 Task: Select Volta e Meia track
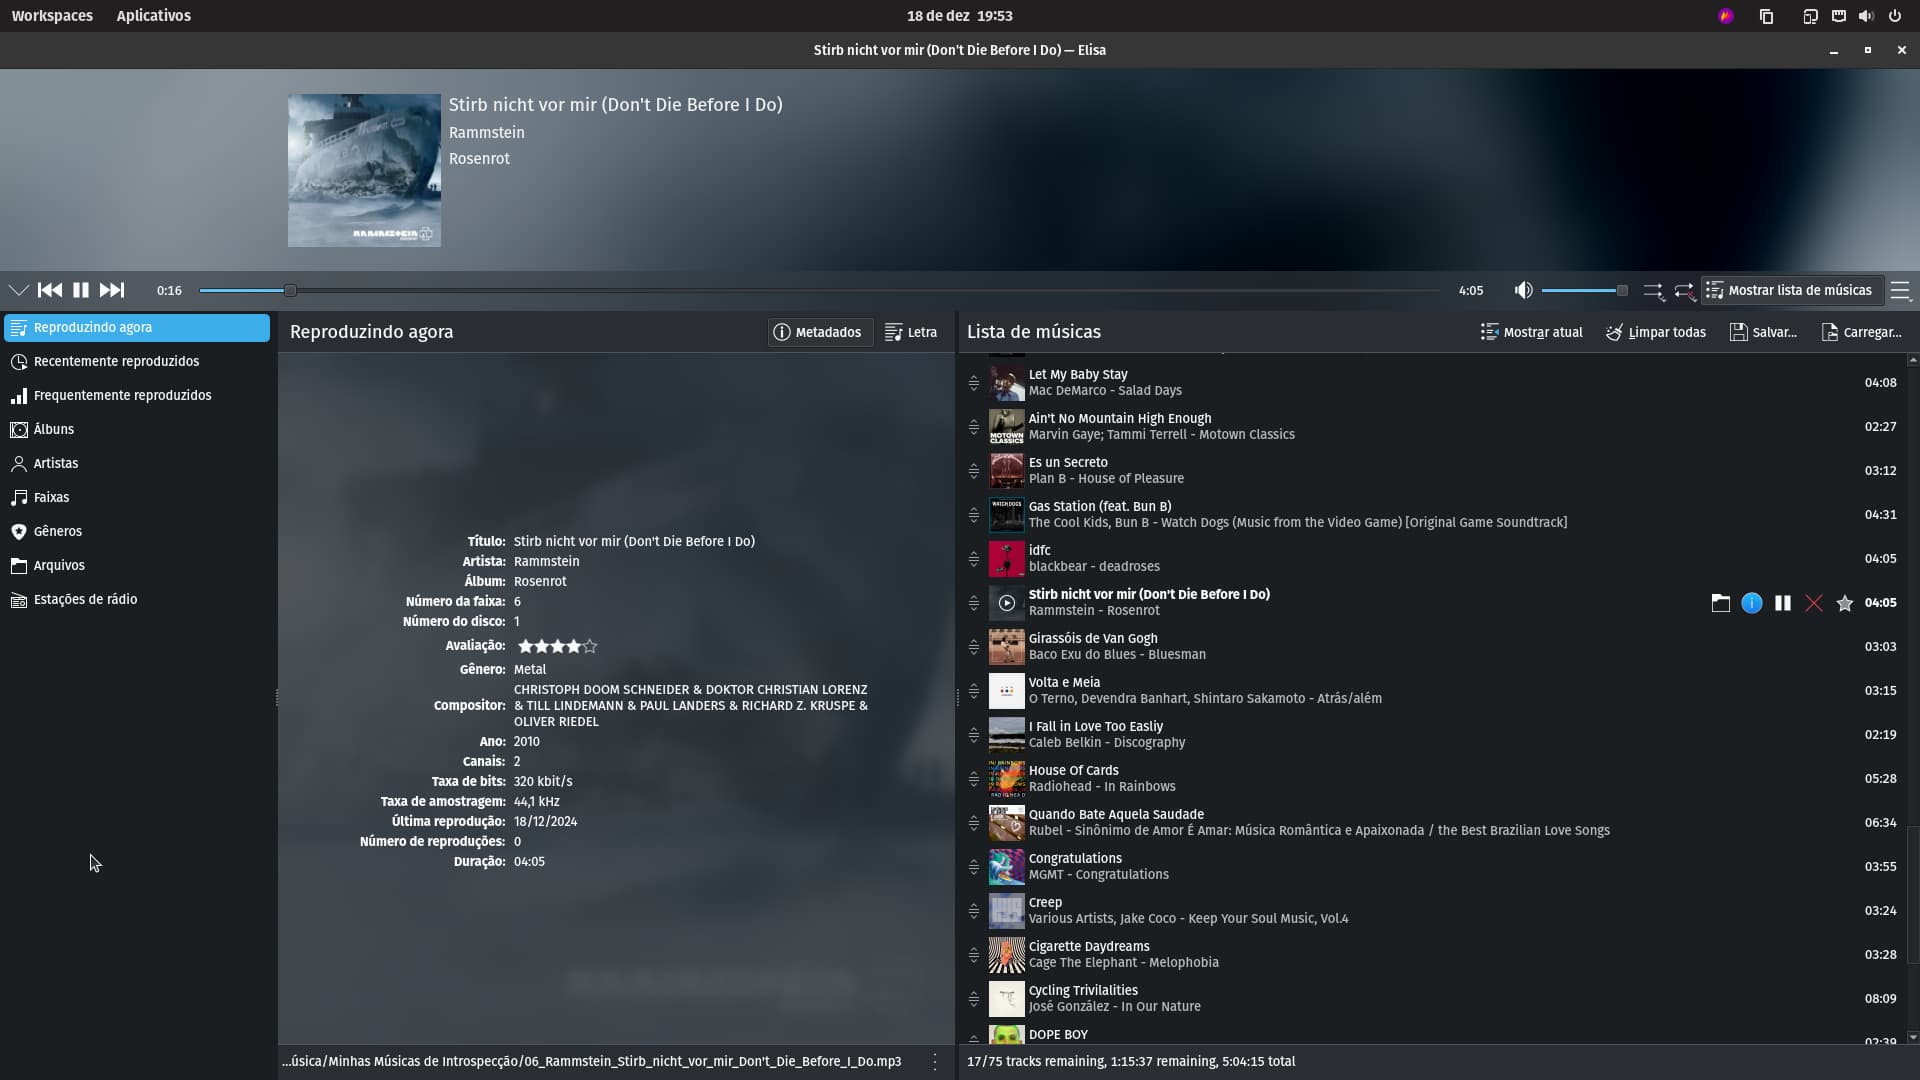coord(1431,690)
